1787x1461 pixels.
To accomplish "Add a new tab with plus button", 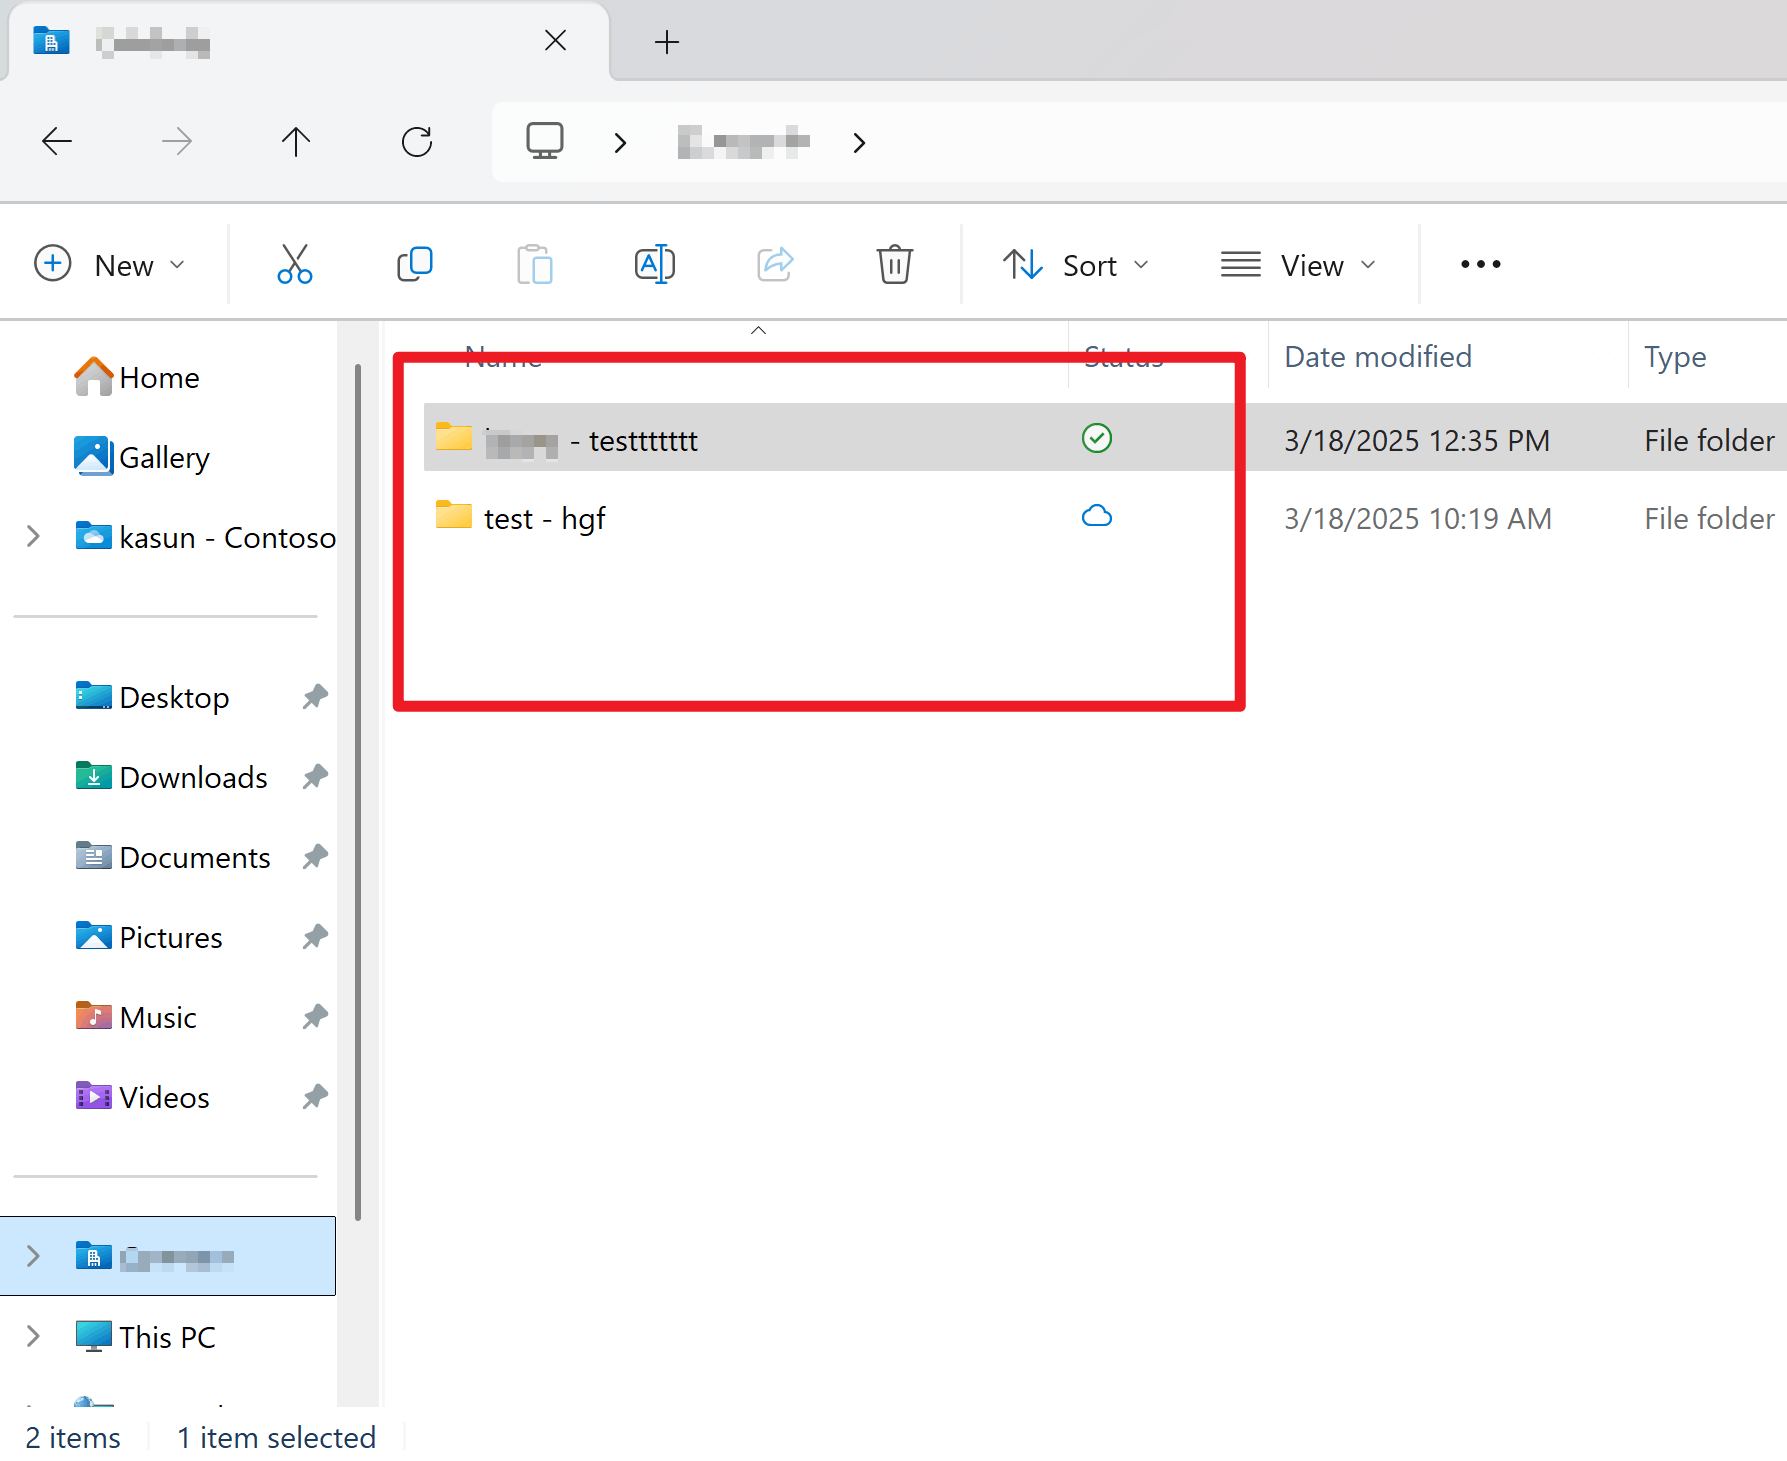I will 667,41.
